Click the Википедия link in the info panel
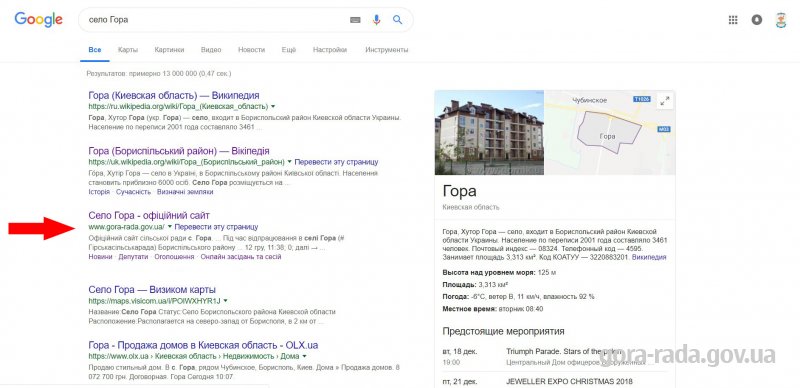 coord(649,257)
